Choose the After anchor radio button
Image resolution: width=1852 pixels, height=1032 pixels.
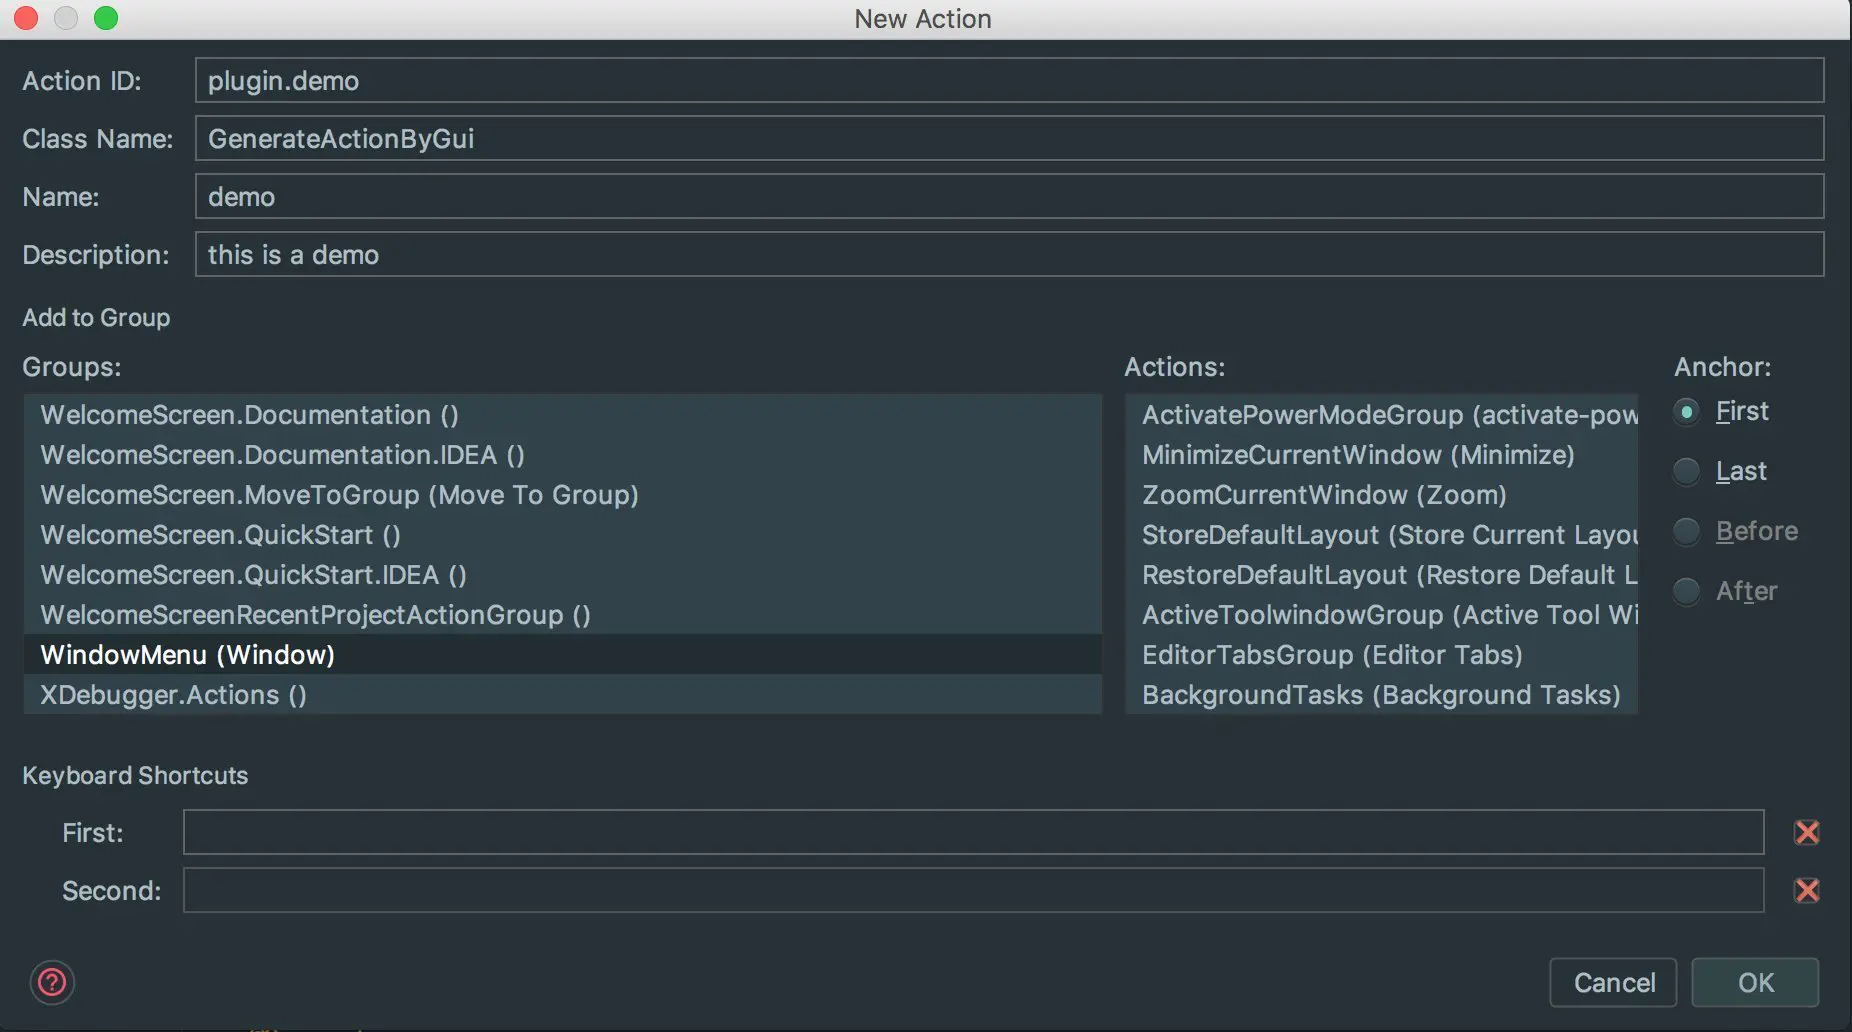[x=1687, y=591]
